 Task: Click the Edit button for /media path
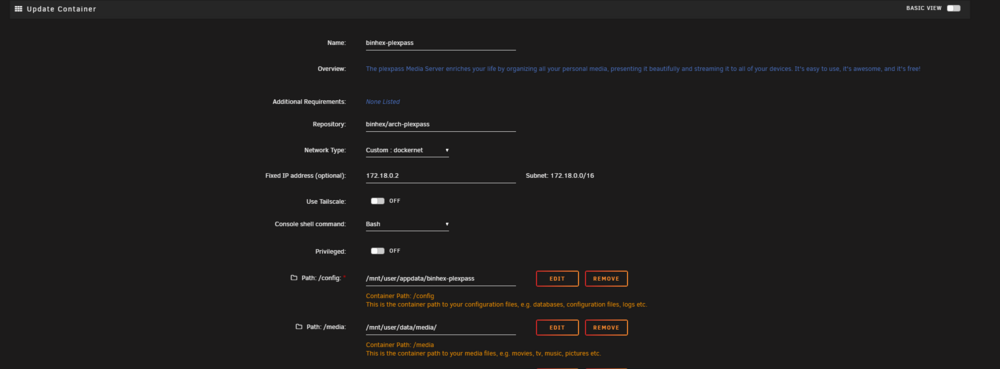point(557,328)
